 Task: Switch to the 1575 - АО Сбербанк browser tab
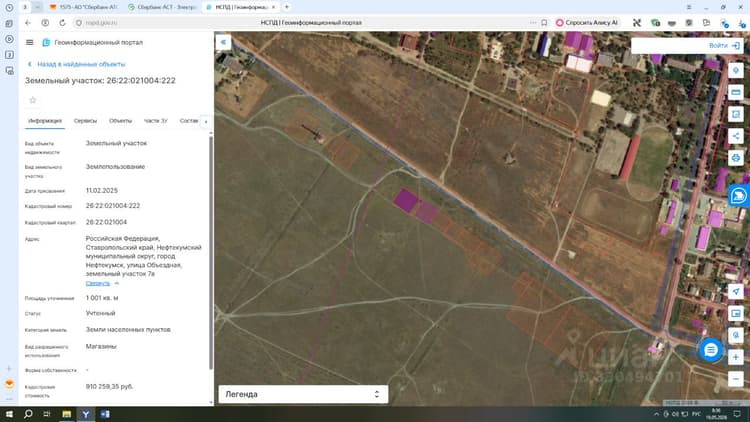(84, 7)
